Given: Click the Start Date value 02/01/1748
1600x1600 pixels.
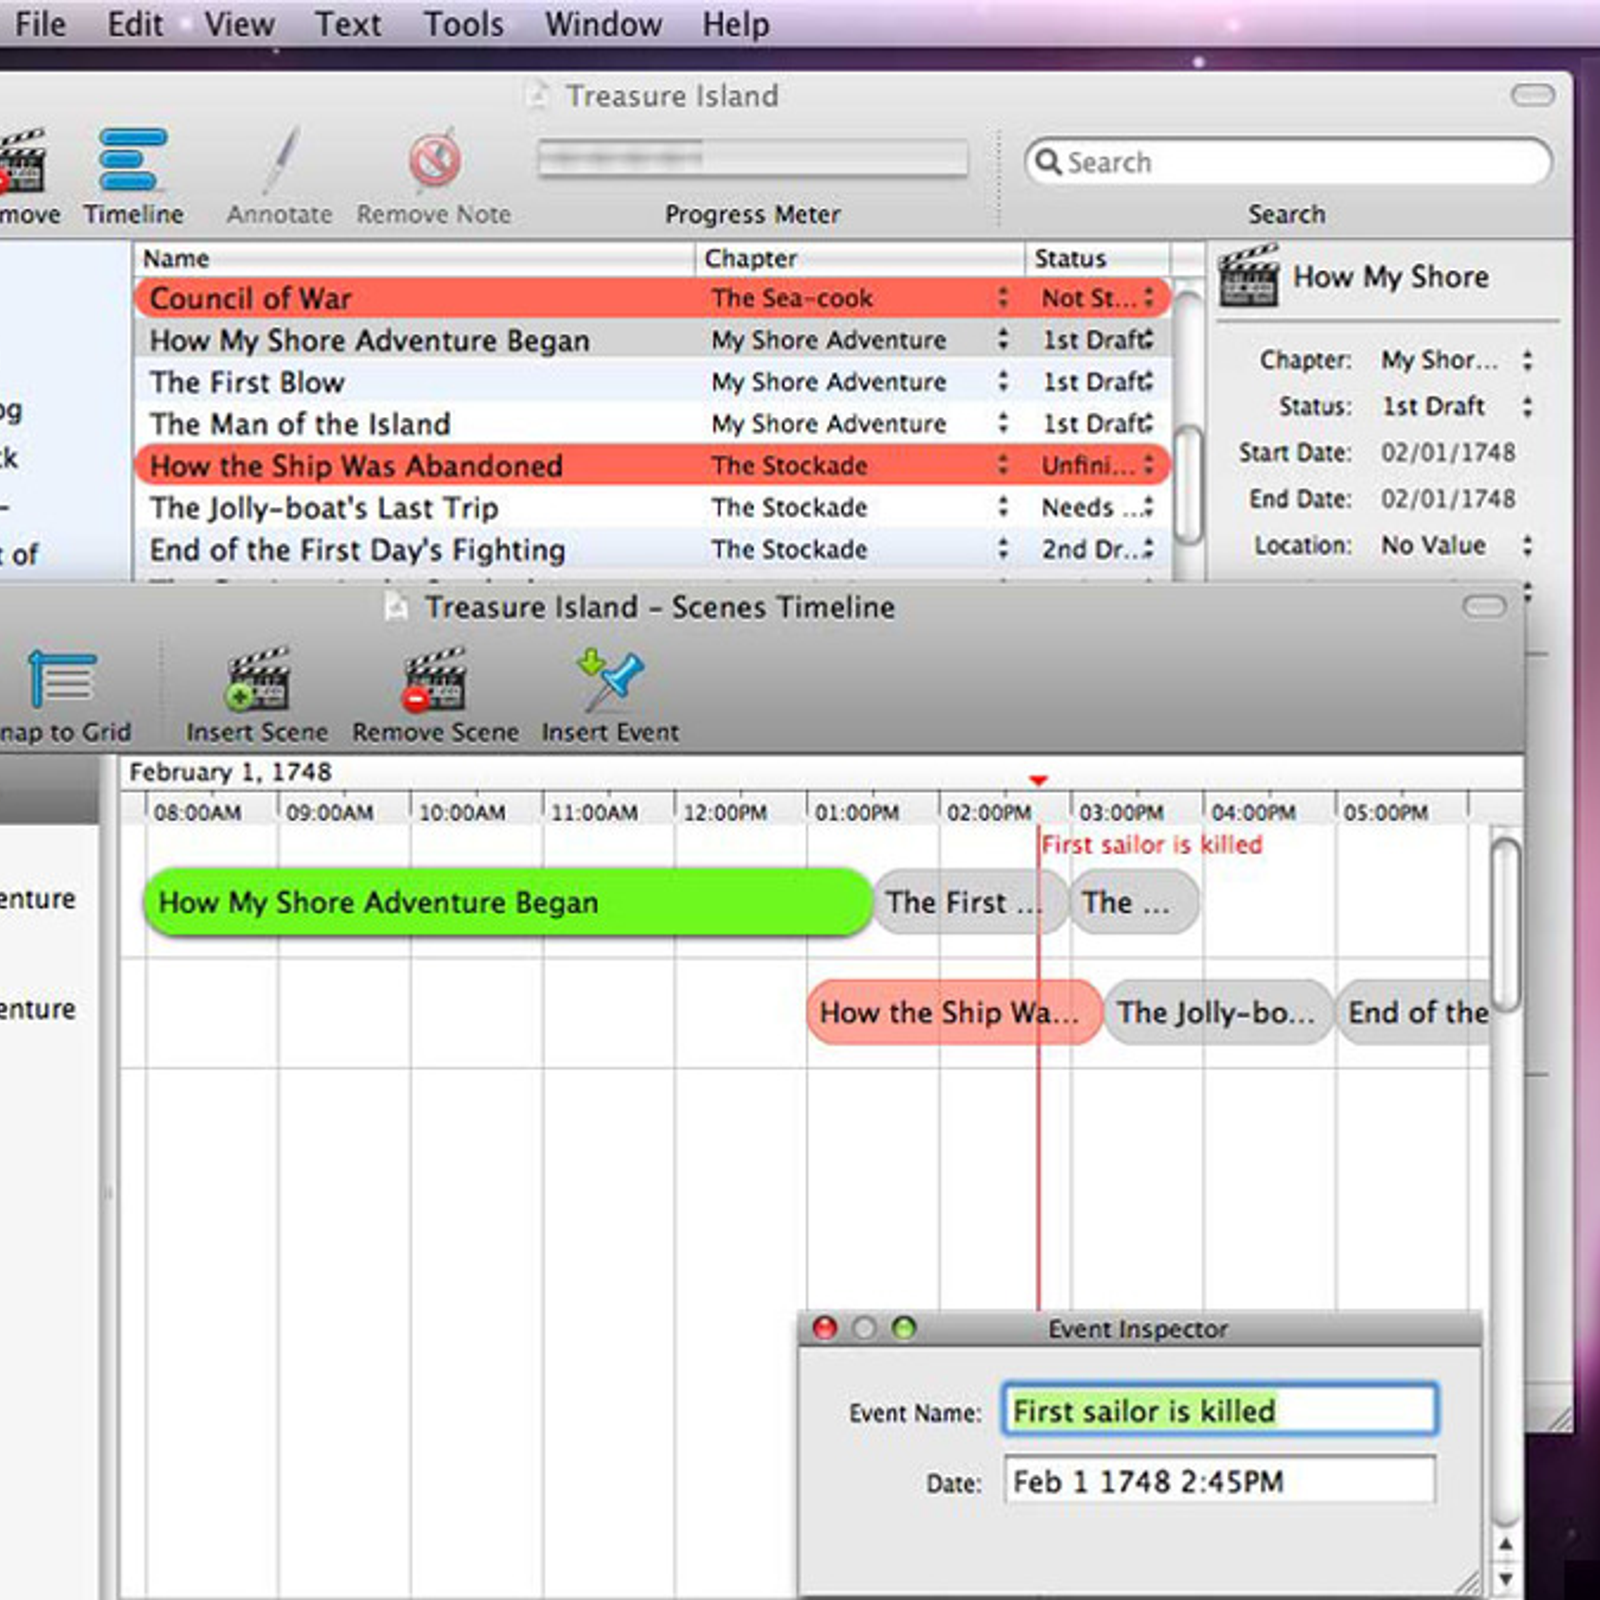Looking at the screenshot, I should (x=1448, y=453).
